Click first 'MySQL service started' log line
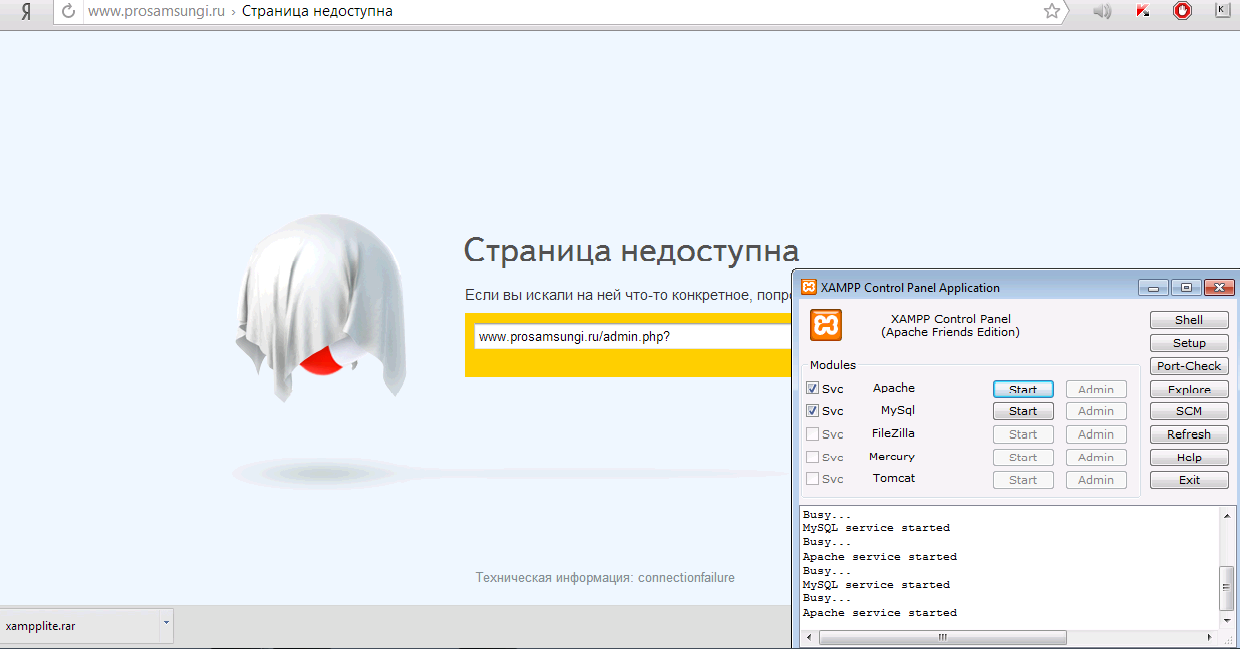The width and height of the screenshot is (1240, 649). point(876,528)
